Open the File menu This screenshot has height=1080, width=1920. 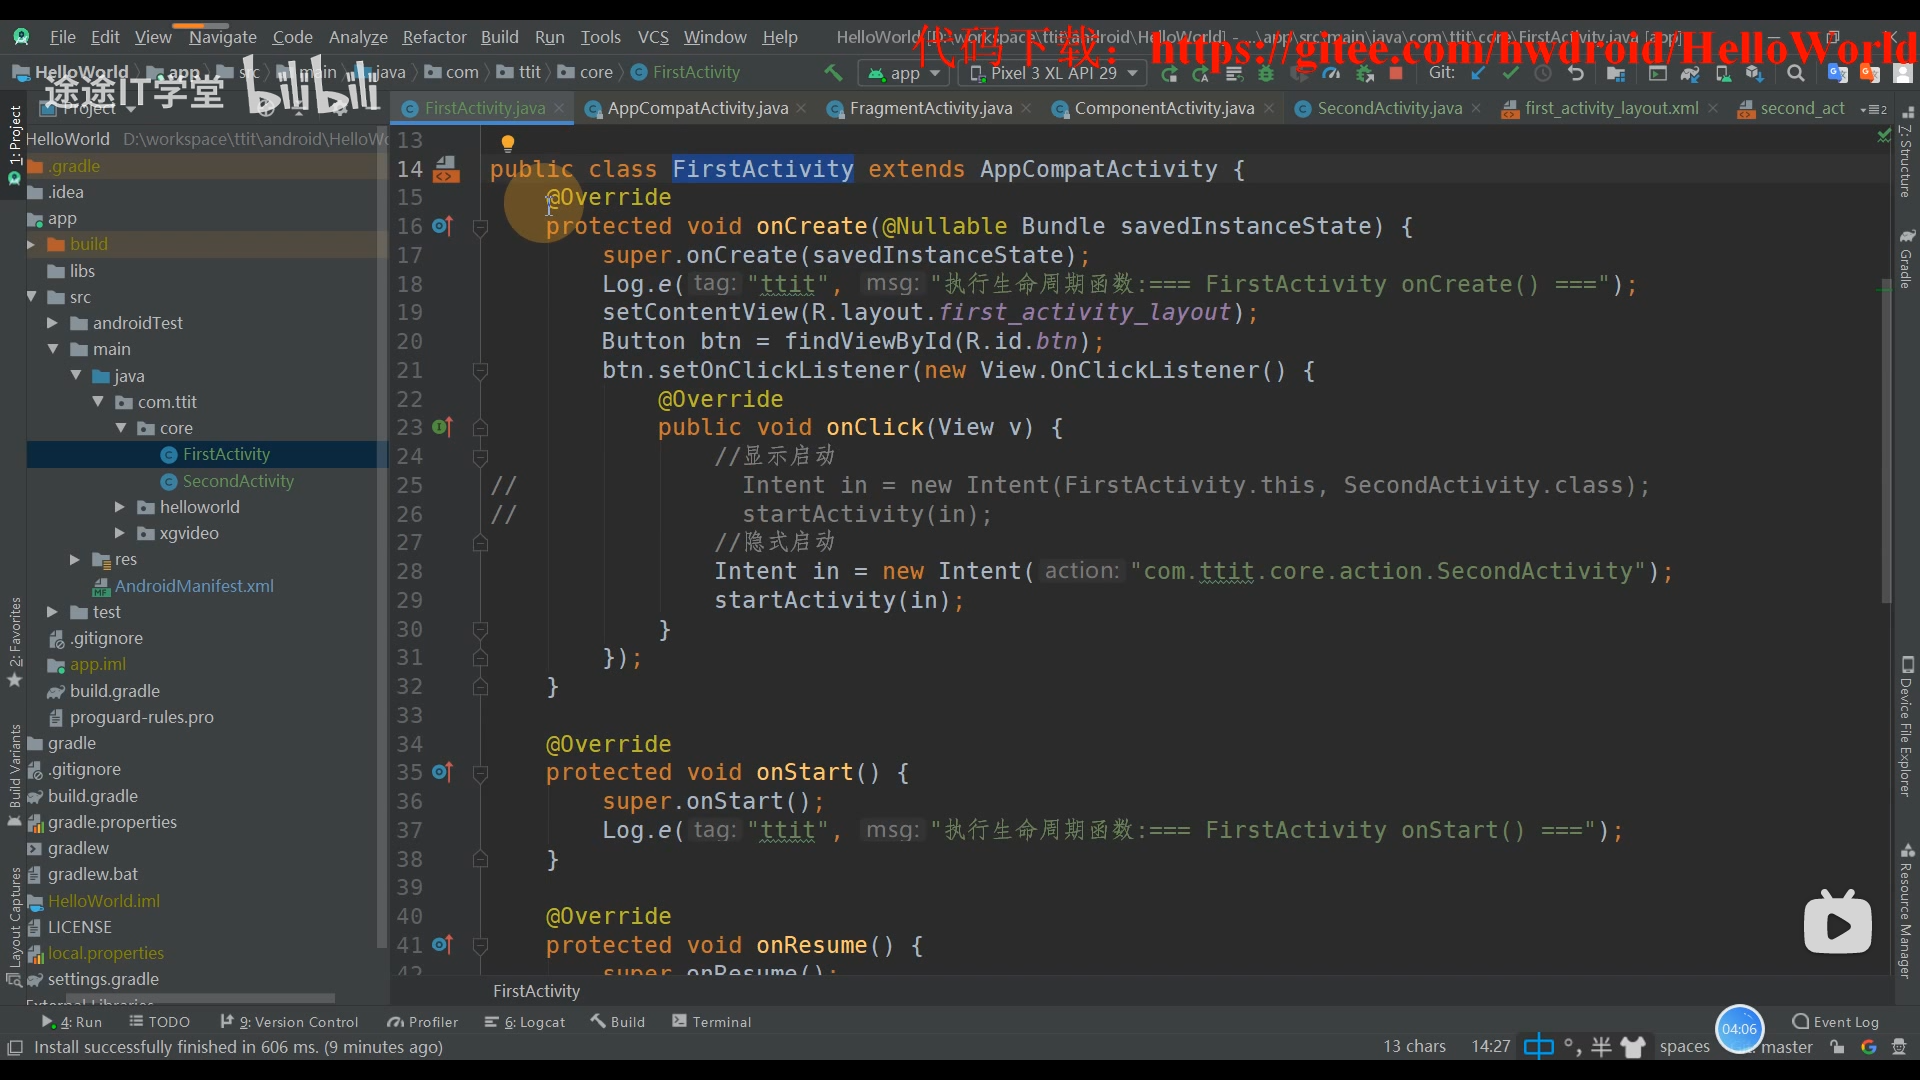[x=62, y=37]
